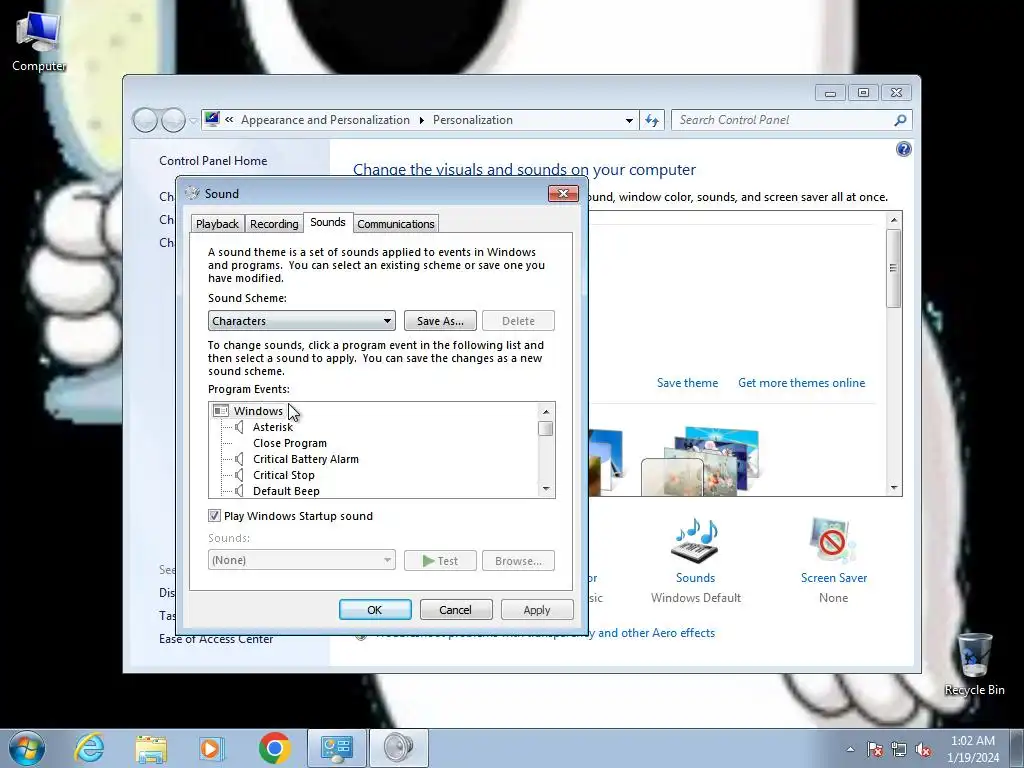Click the search magnifier in Control Panel
Screen dimensions: 1024x768
point(900,120)
